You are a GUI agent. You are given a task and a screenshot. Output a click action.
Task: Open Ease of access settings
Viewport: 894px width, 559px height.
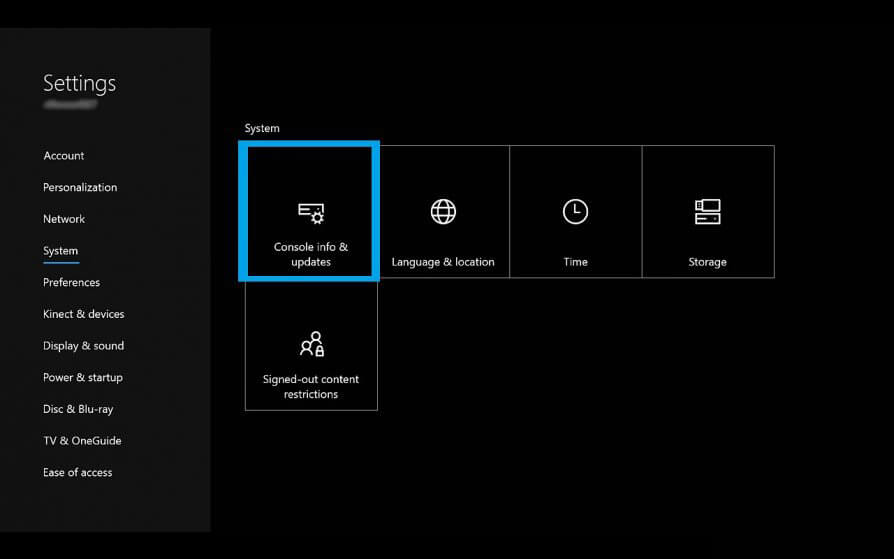point(78,472)
